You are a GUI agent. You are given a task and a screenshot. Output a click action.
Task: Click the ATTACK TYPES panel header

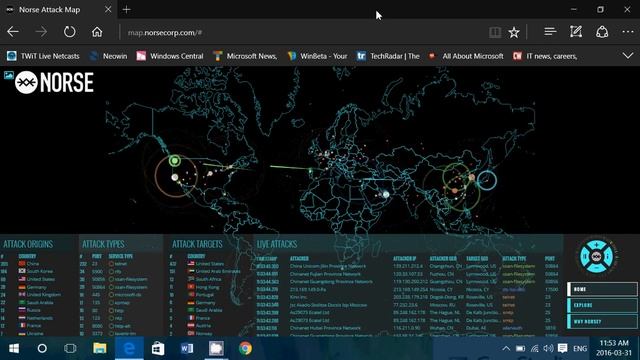point(103,244)
